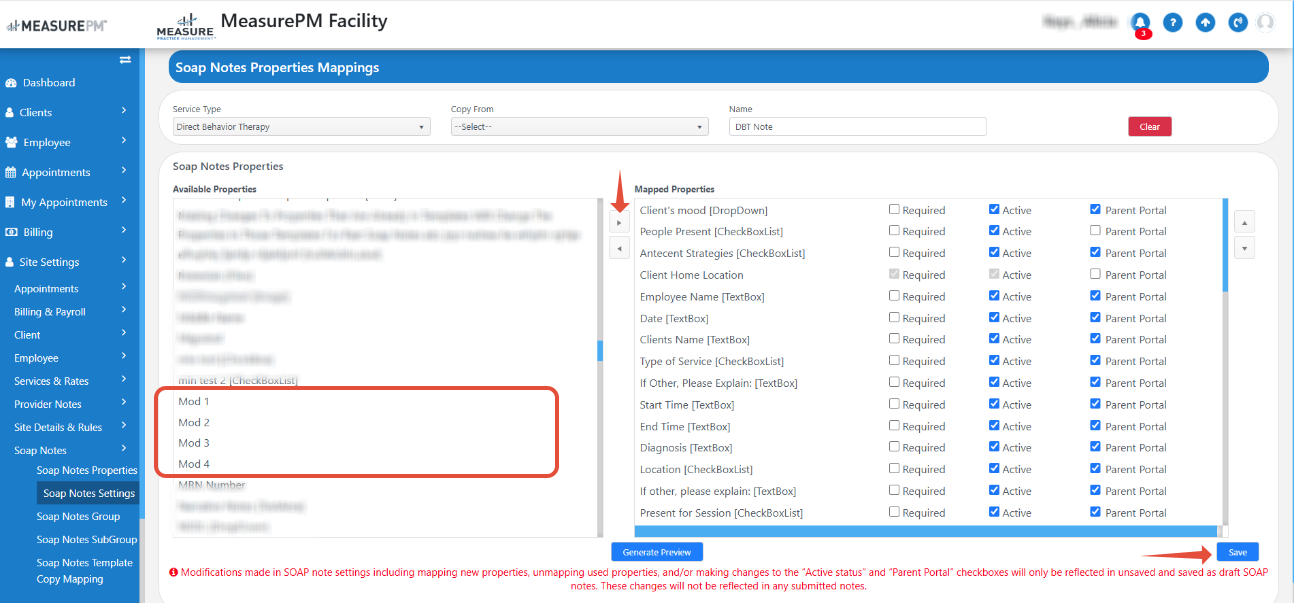This screenshot has width=1294, height=603.
Task: Open the Copy From dropdown
Action: [x=579, y=127]
